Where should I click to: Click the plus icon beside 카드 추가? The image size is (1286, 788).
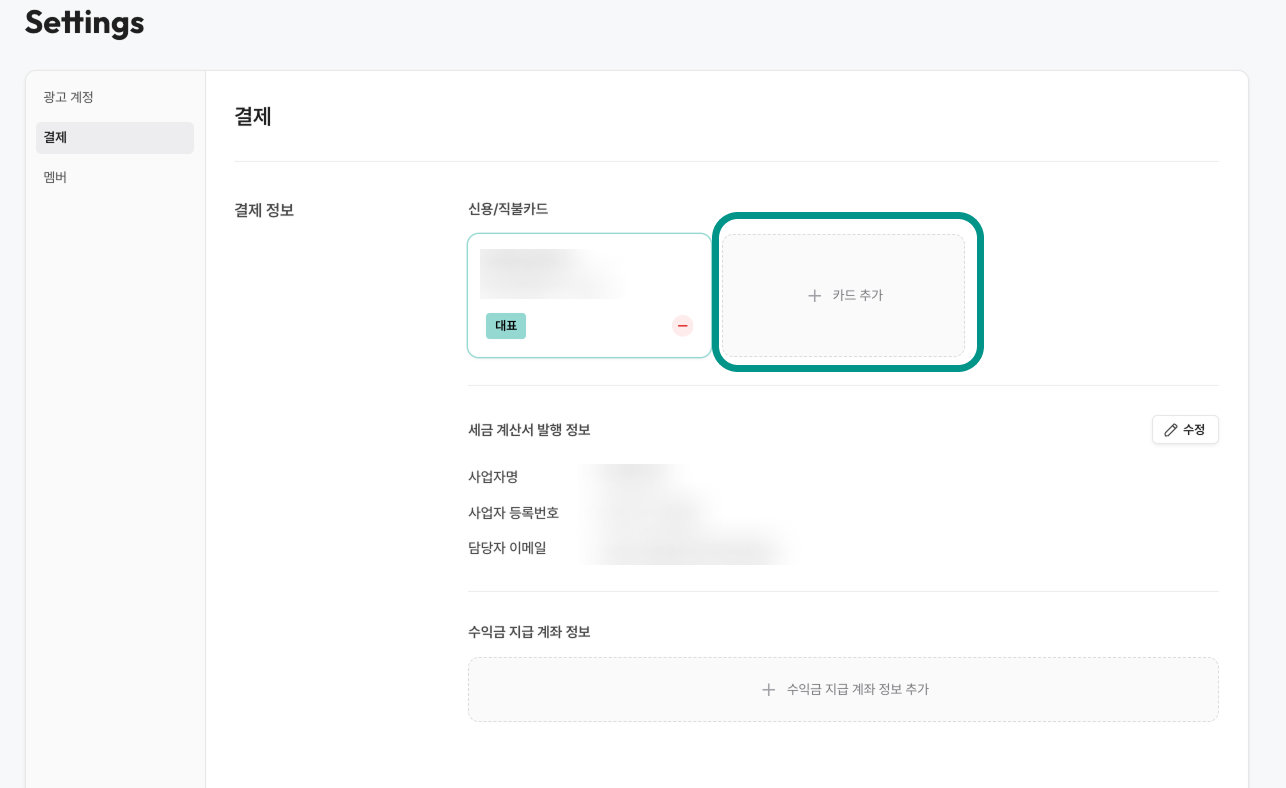point(814,296)
